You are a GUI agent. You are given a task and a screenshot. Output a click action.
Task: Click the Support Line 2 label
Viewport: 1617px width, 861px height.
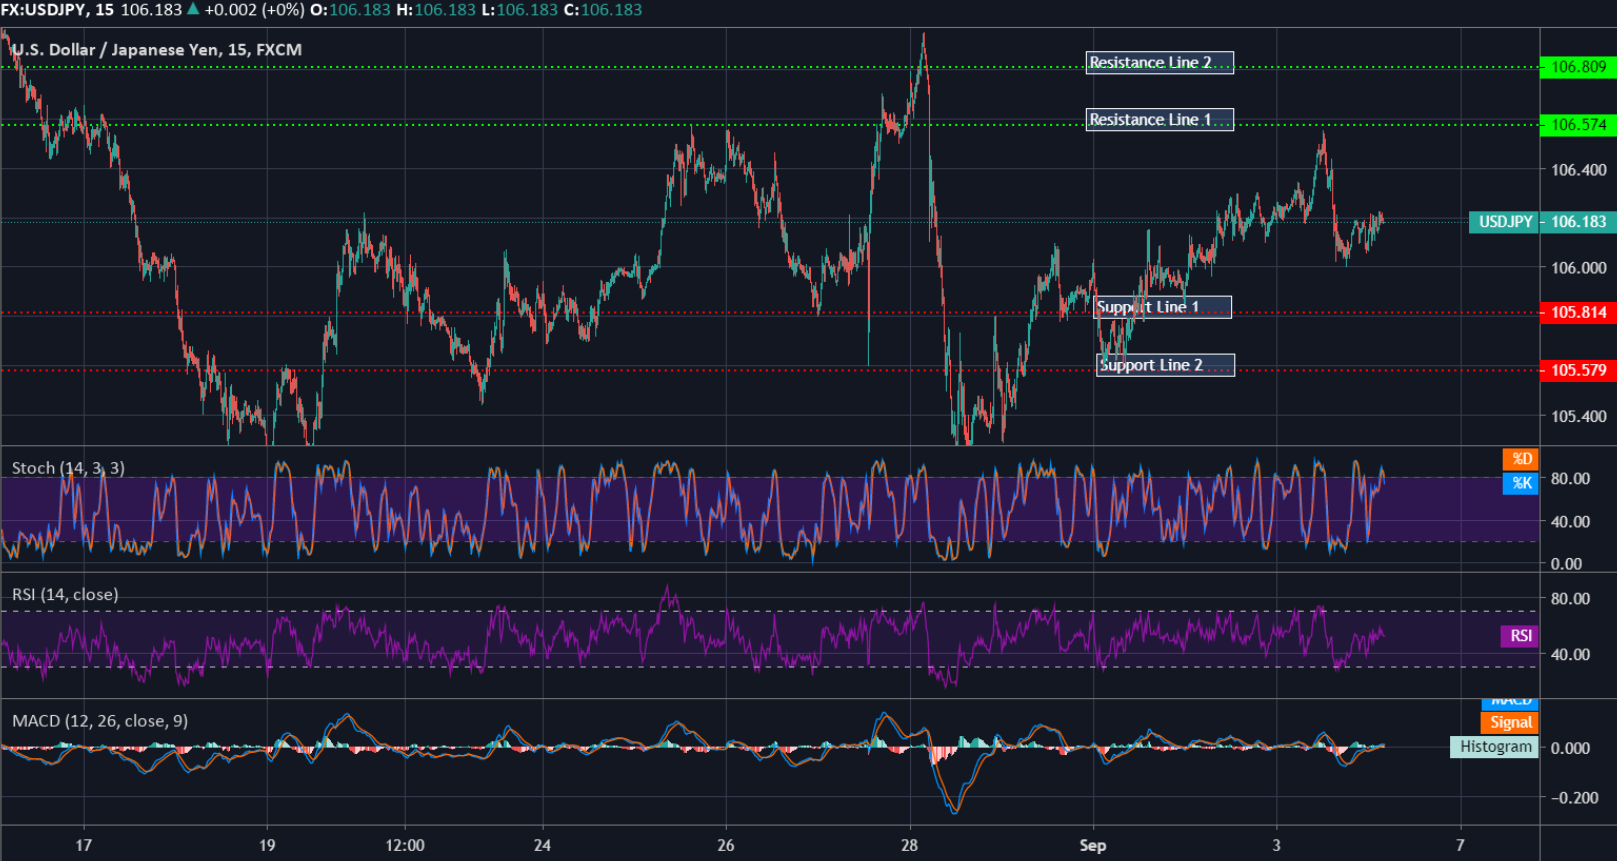[1165, 365]
